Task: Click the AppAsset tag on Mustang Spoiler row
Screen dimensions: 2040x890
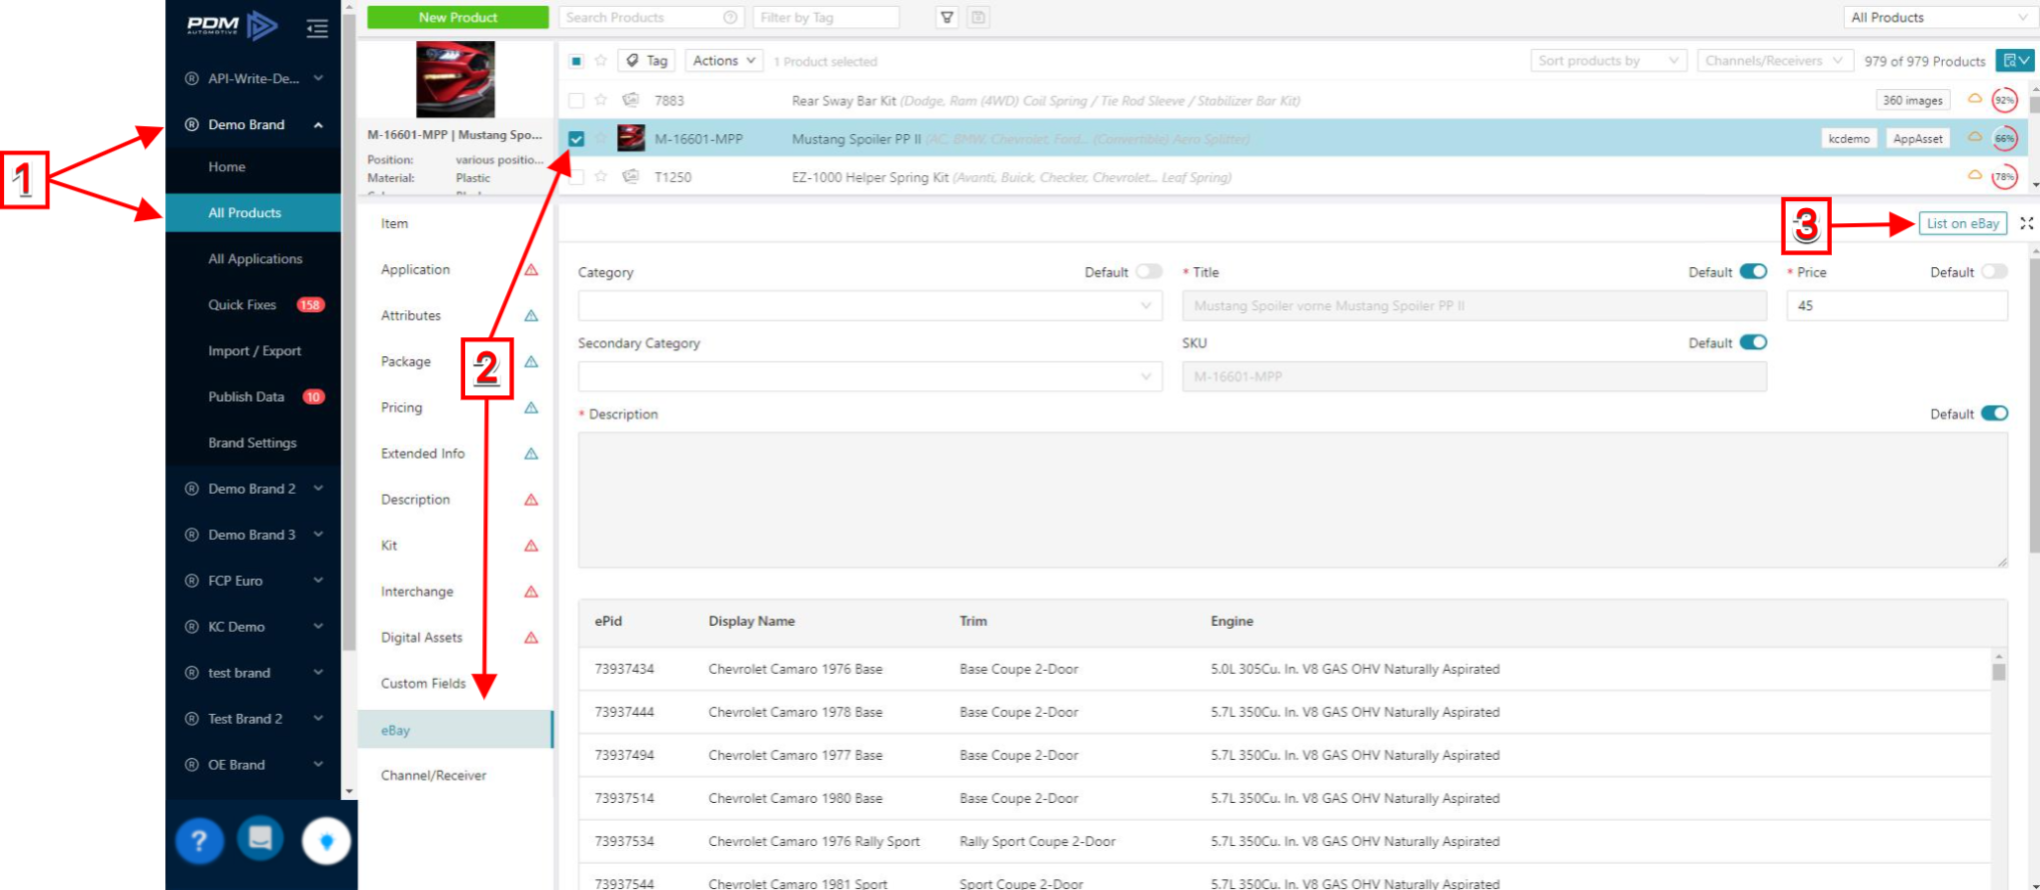Action: pyautogui.click(x=1917, y=139)
